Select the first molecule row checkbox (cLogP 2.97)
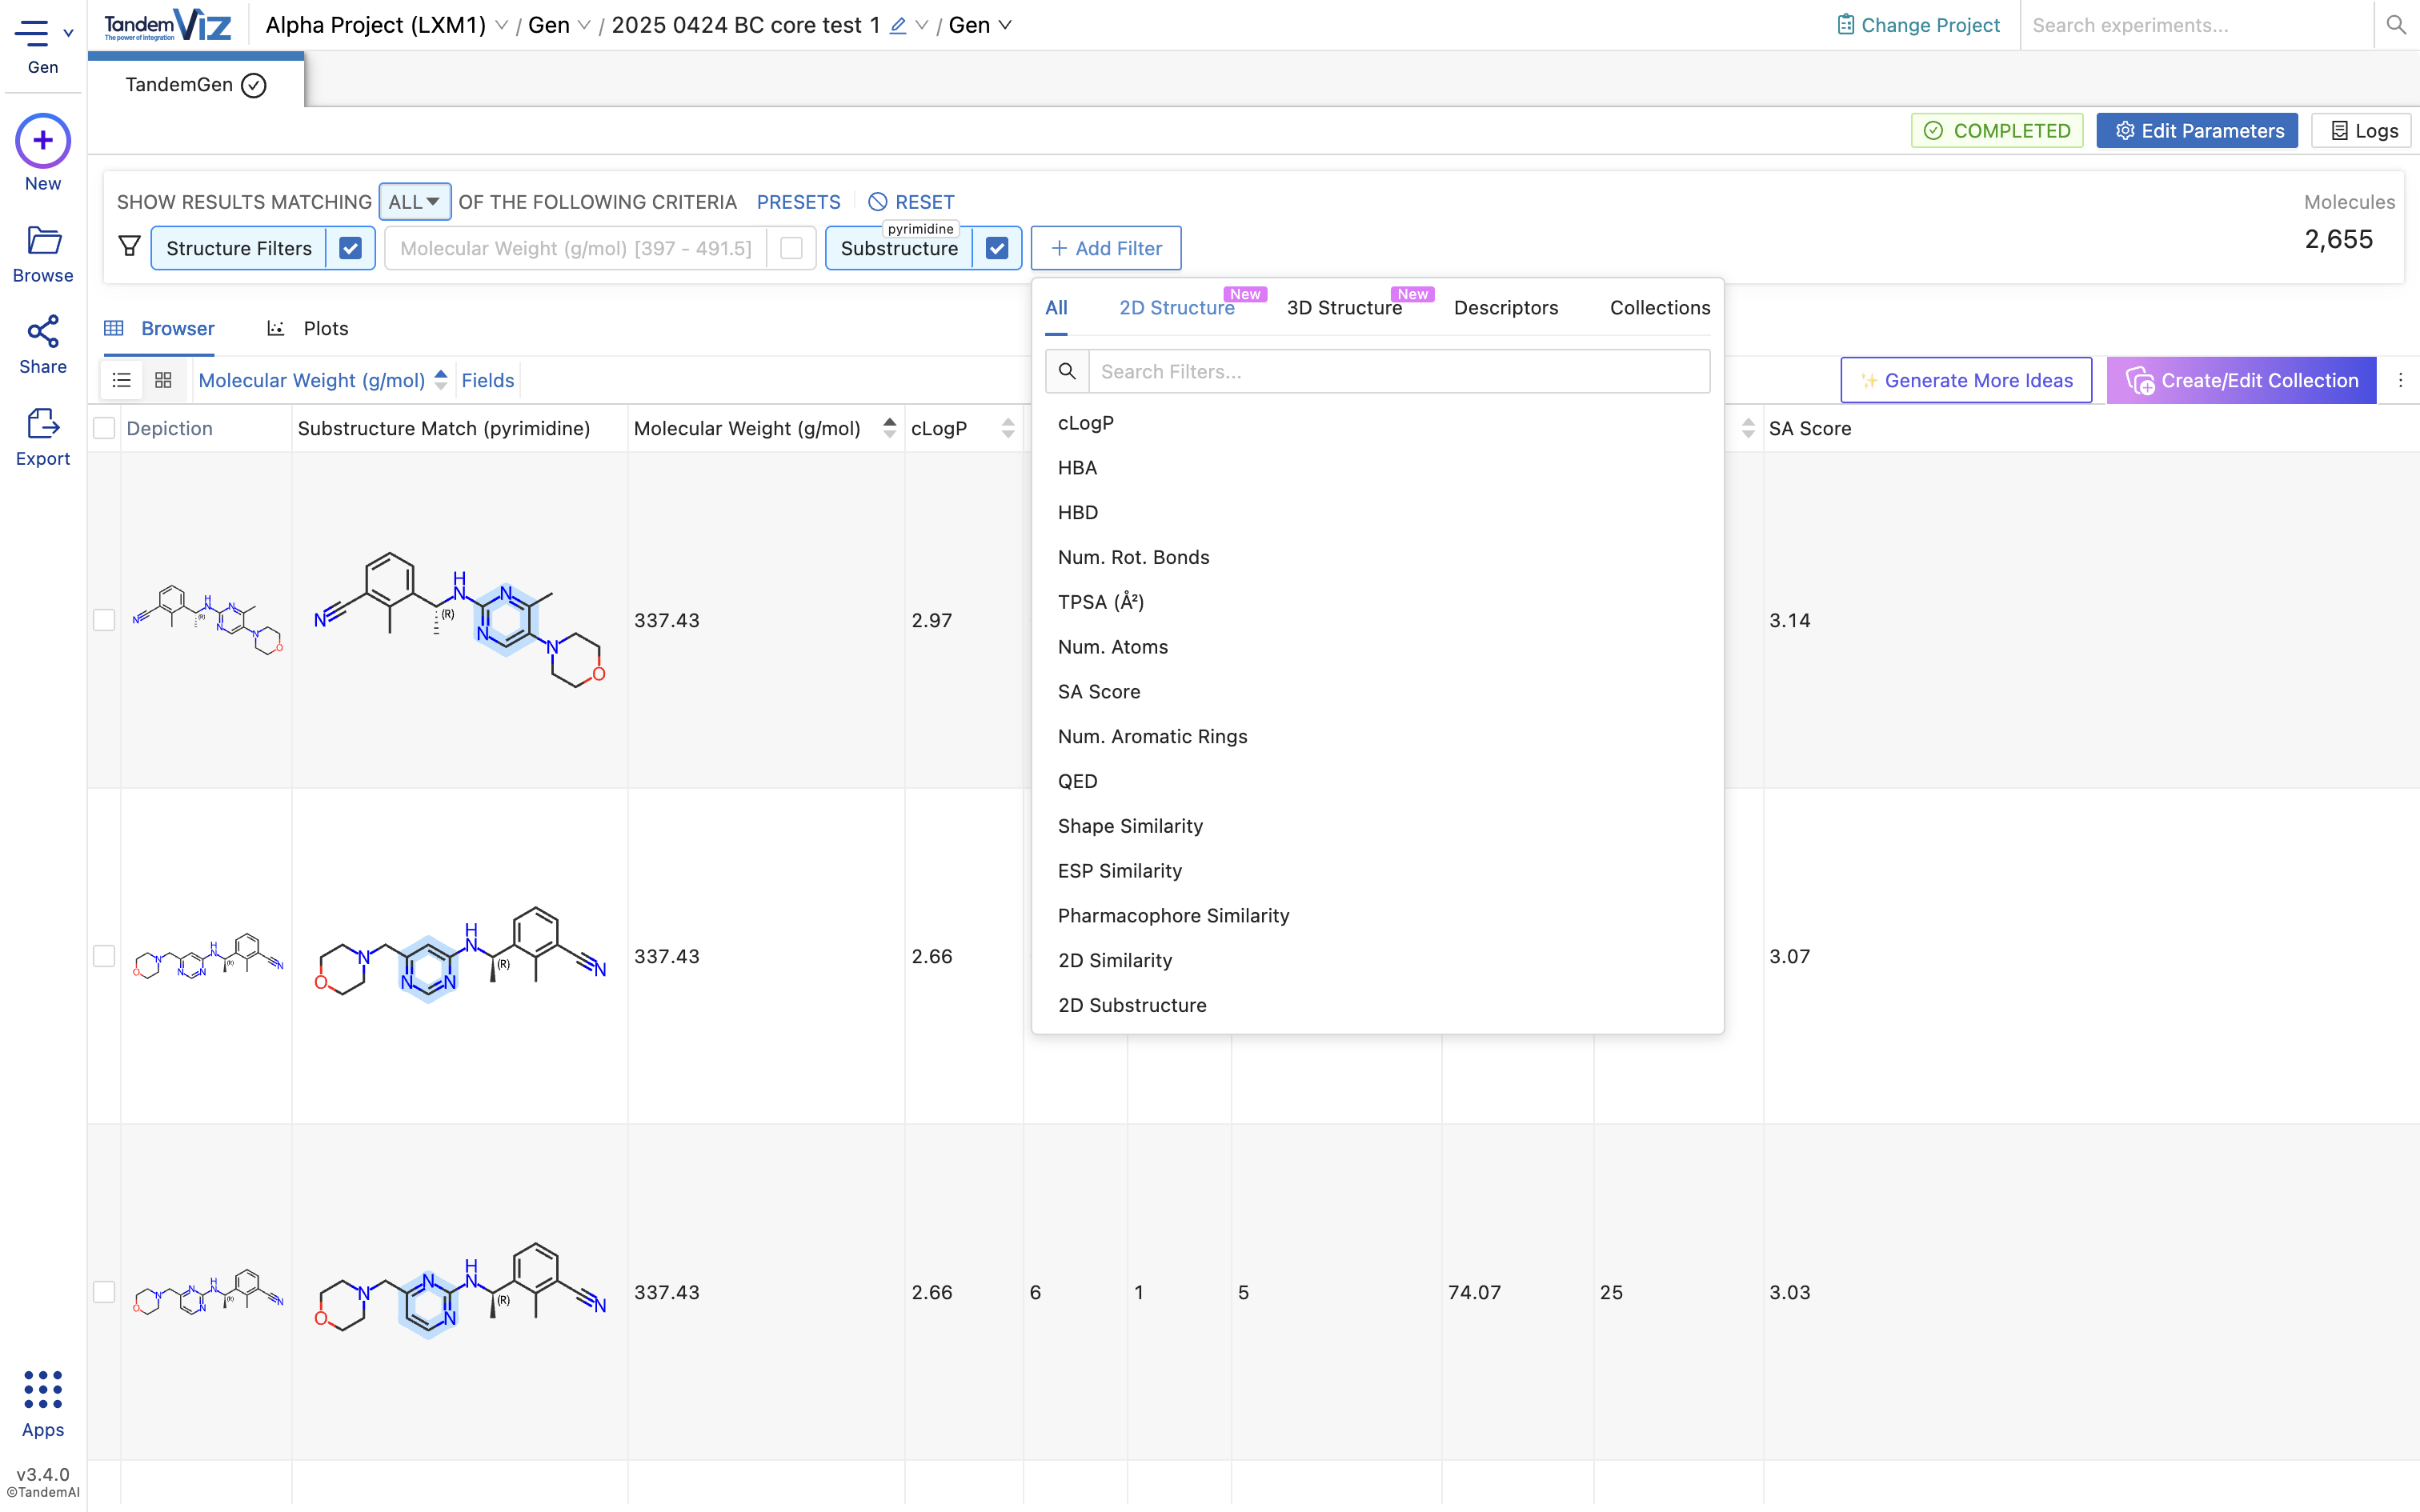The image size is (2420, 1512). point(104,620)
